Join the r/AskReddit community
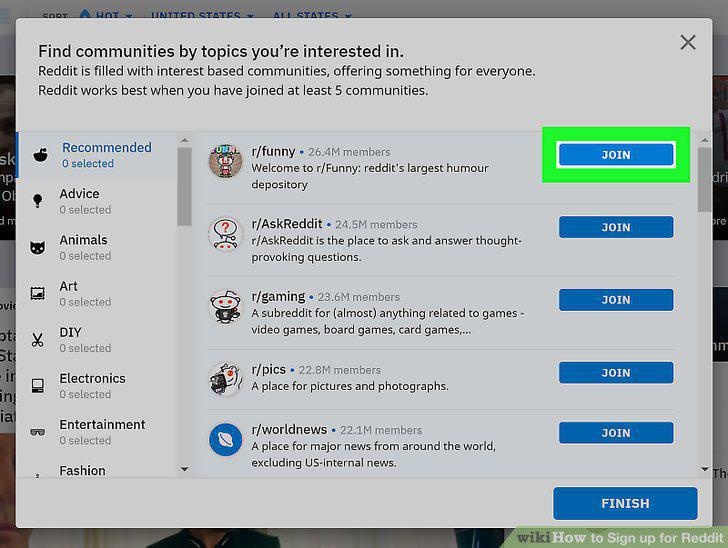The height and width of the screenshot is (548, 728). tap(616, 227)
